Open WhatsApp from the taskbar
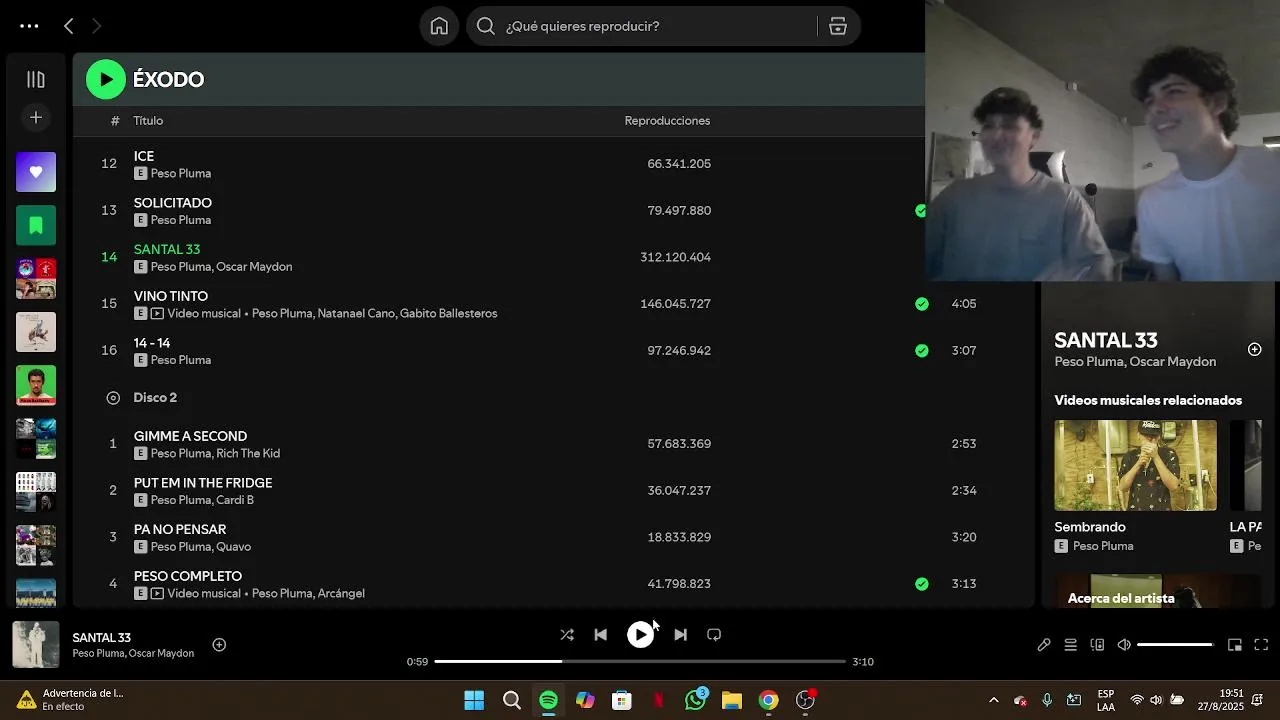 point(695,700)
